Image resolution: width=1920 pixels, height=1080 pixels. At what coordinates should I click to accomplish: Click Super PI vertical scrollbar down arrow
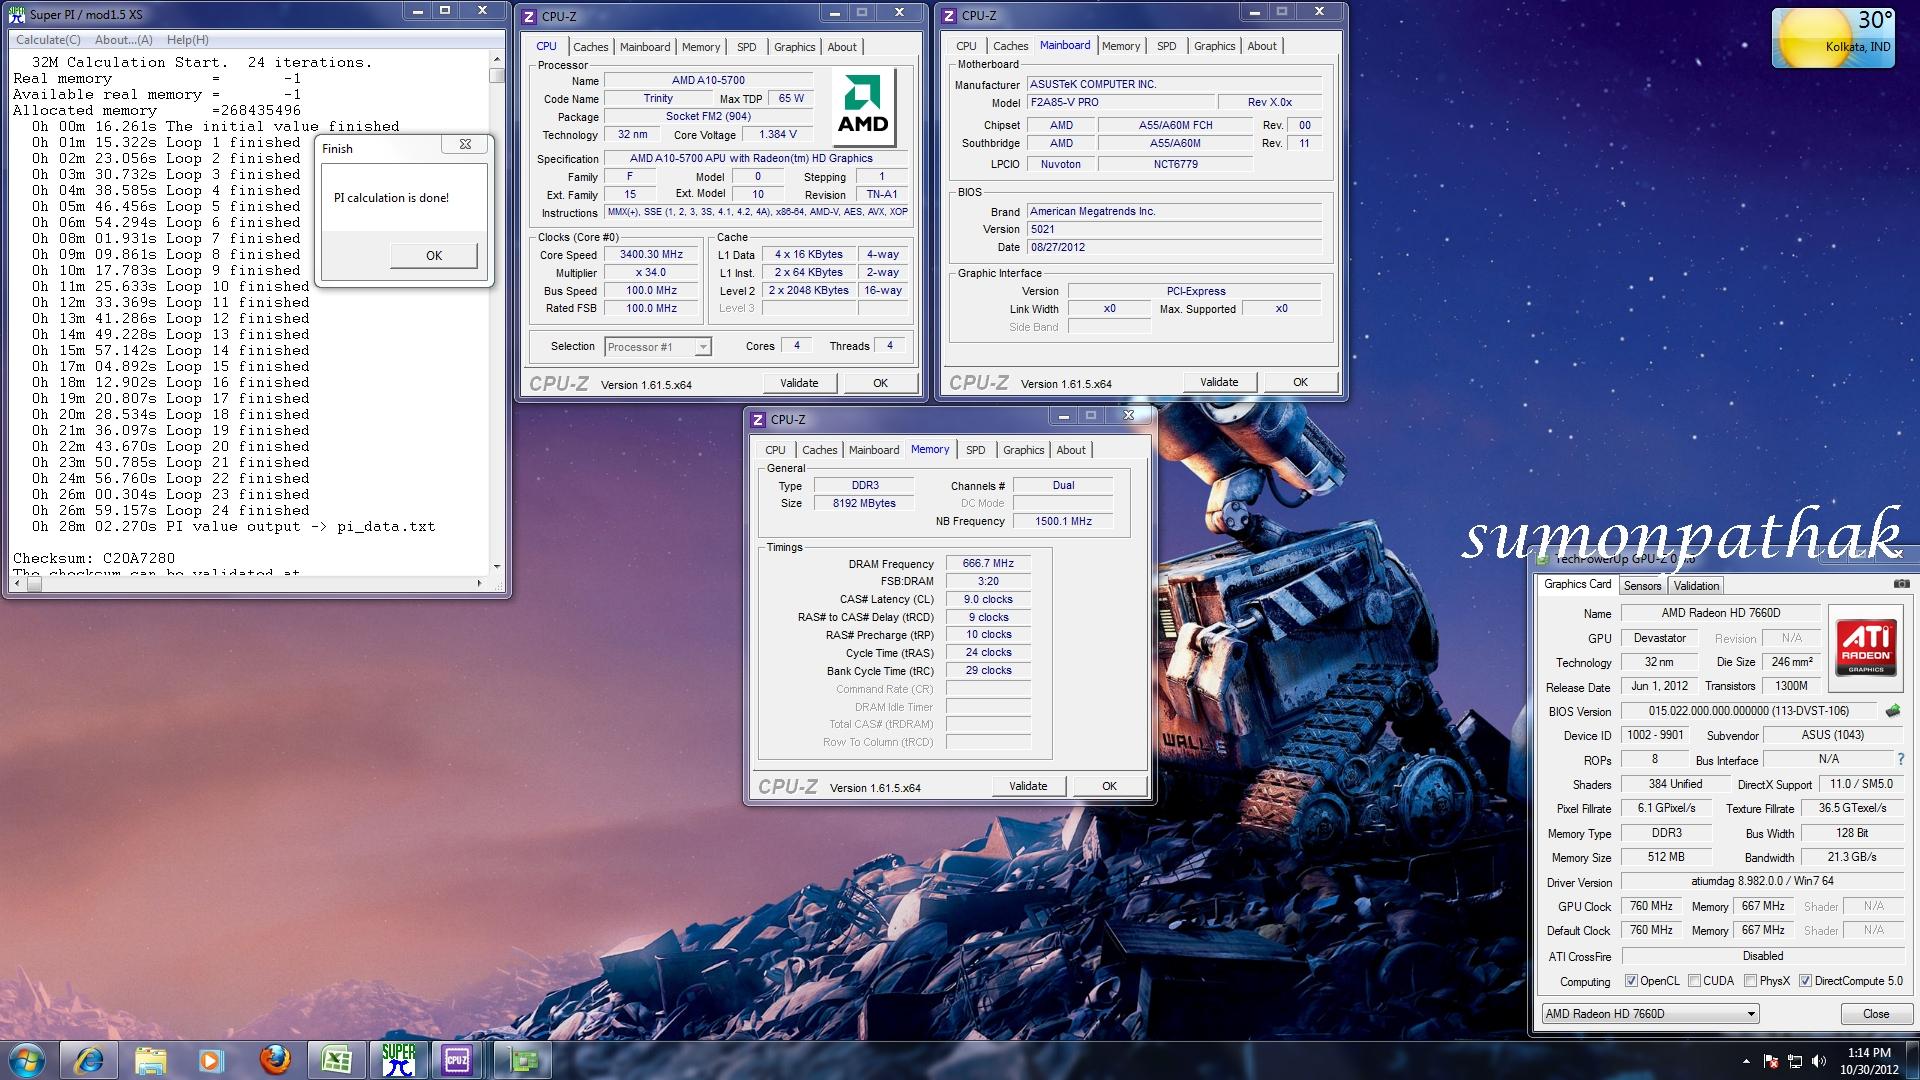pyautogui.click(x=496, y=566)
